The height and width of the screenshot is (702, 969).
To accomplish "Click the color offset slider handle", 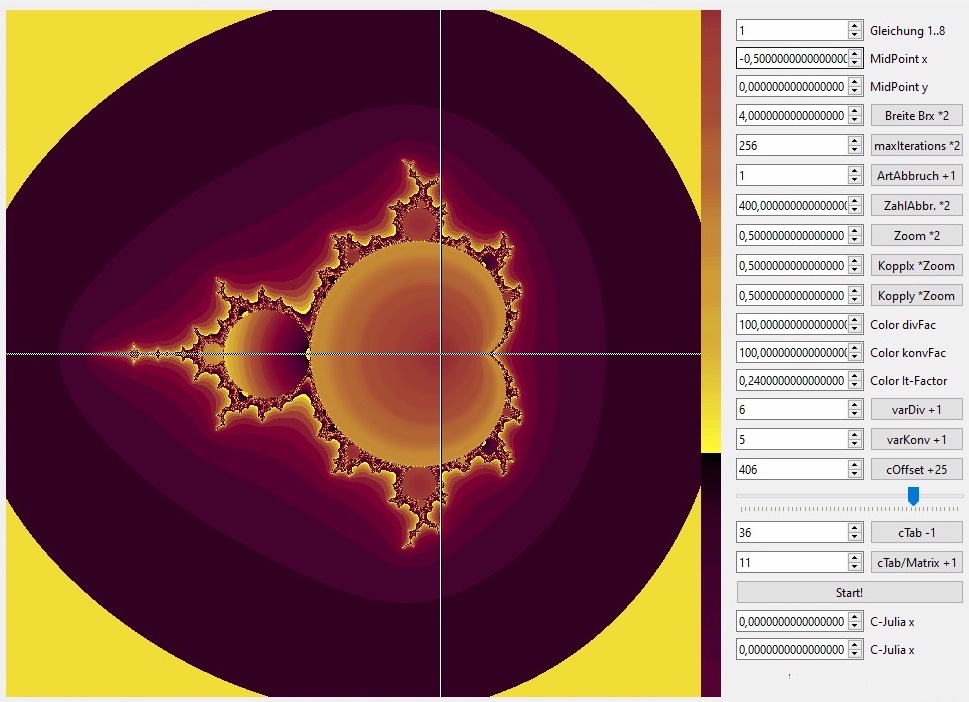I will click(x=913, y=496).
